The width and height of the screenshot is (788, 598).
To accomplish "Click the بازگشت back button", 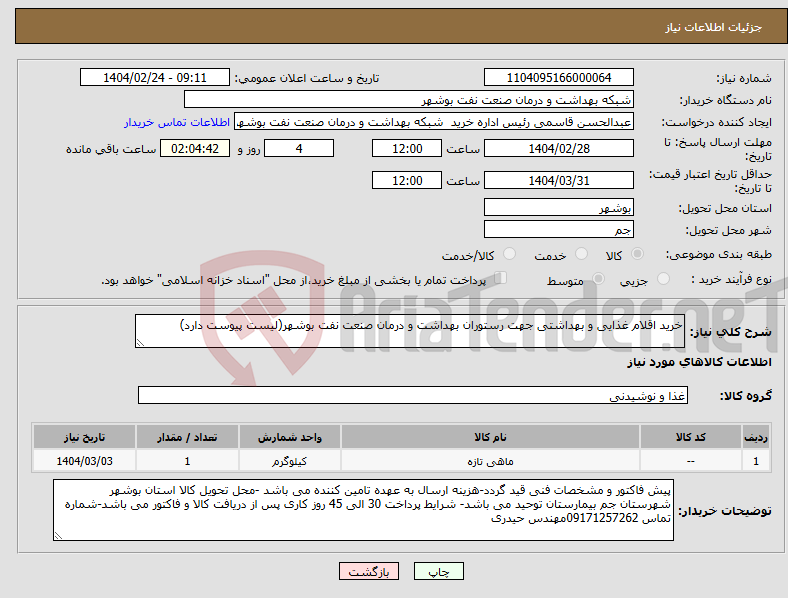I will (369, 571).
